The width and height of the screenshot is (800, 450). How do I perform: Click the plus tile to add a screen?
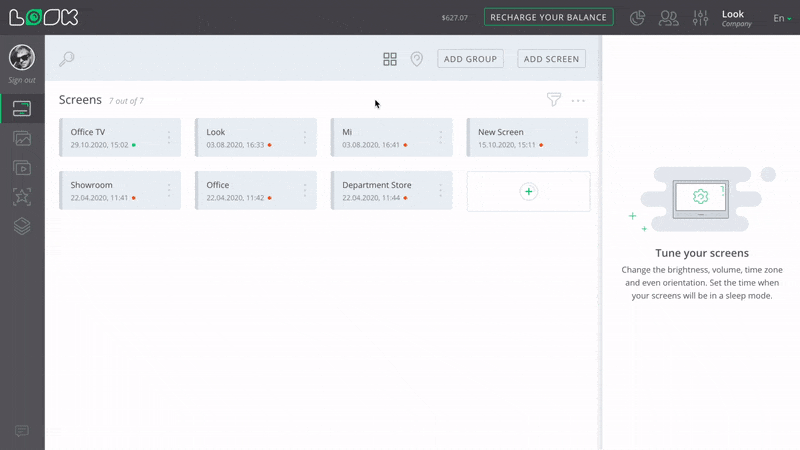pyautogui.click(x=529, y=191)
